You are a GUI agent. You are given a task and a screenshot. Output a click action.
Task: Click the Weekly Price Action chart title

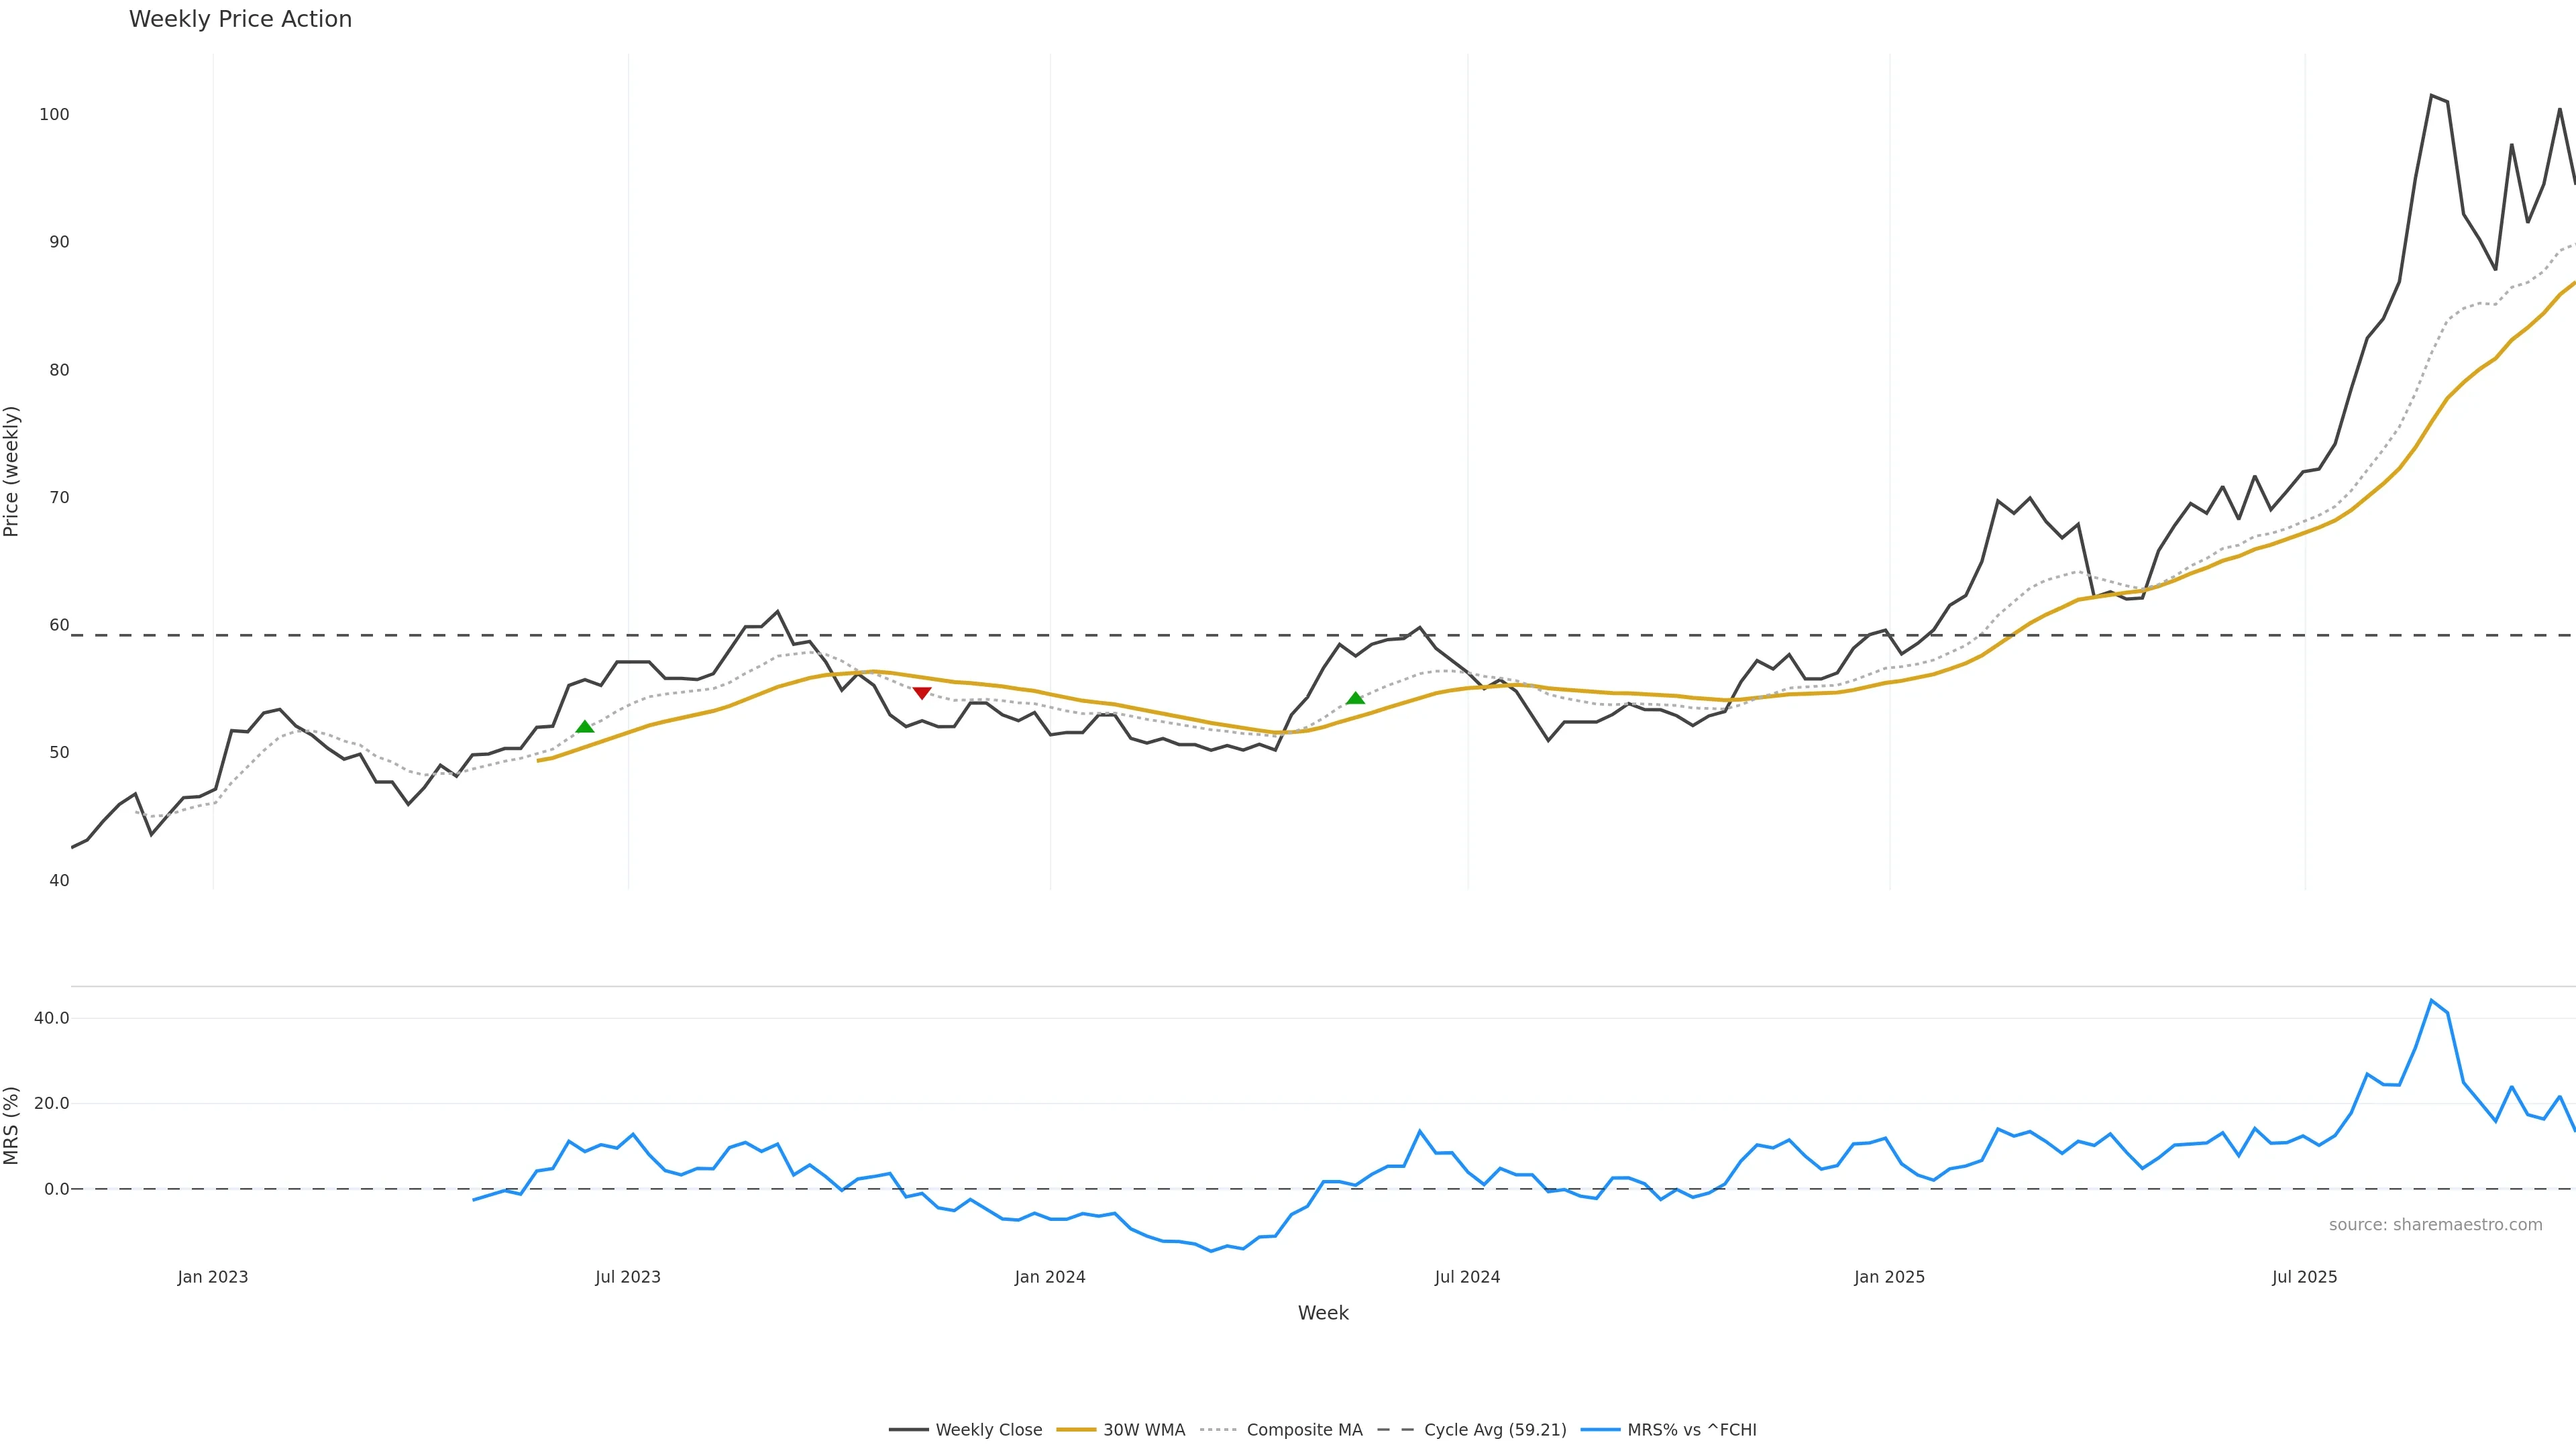(x=240, y=19)
